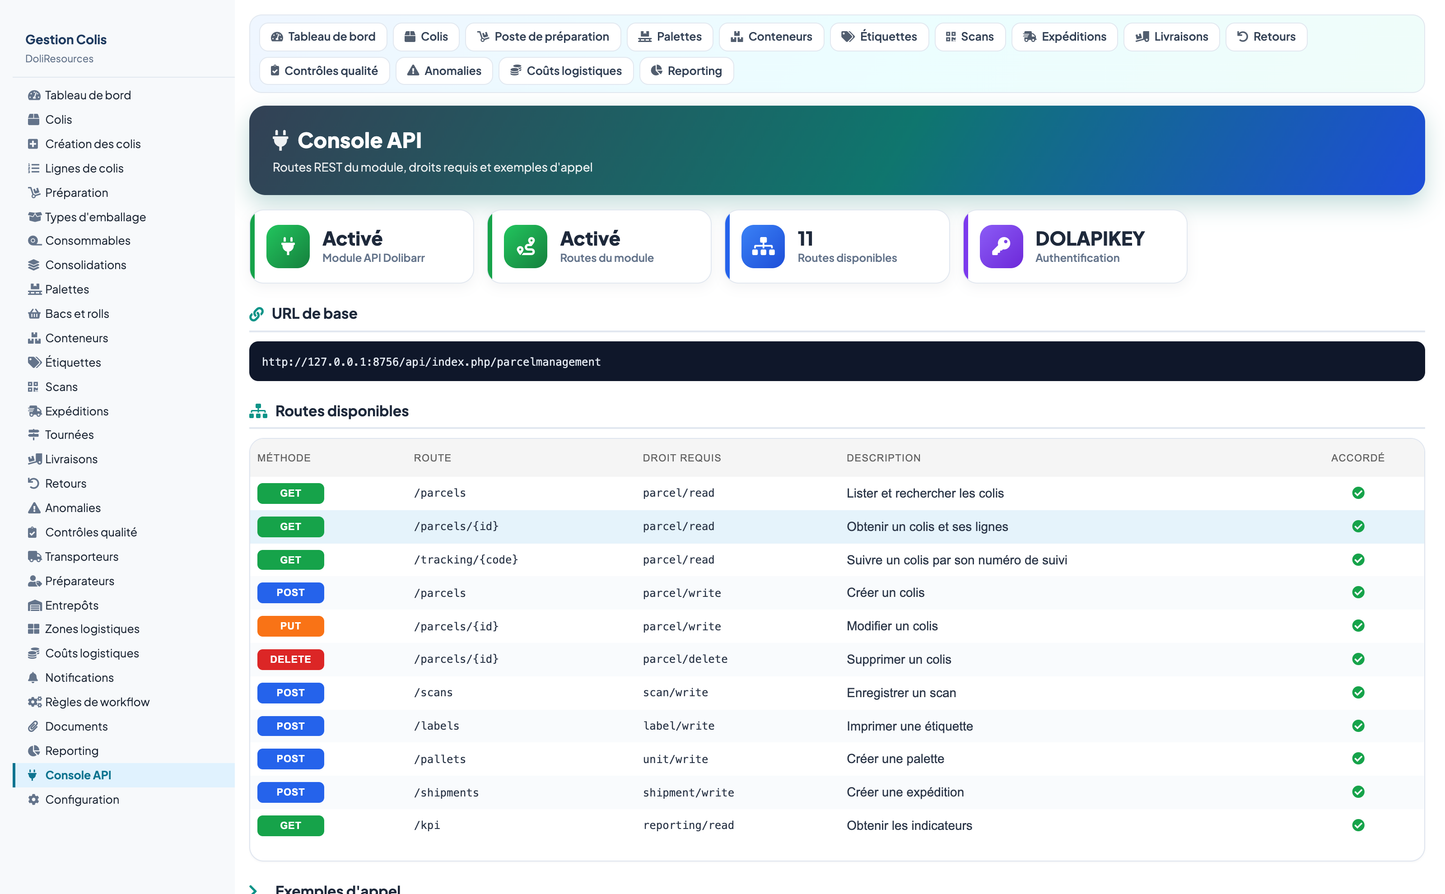Click the link icon beside URL de base
This screenshot has height=894, width=1445.
(x=257, y=314)
